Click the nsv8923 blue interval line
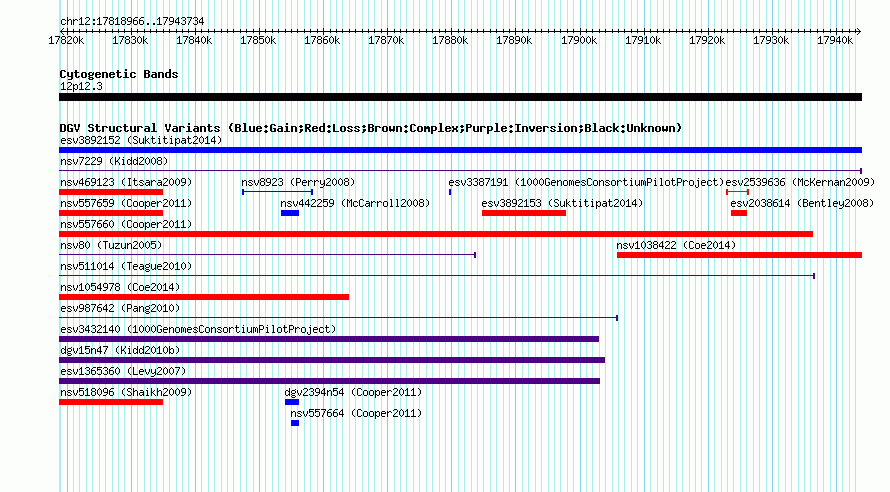 pos(278,192)
